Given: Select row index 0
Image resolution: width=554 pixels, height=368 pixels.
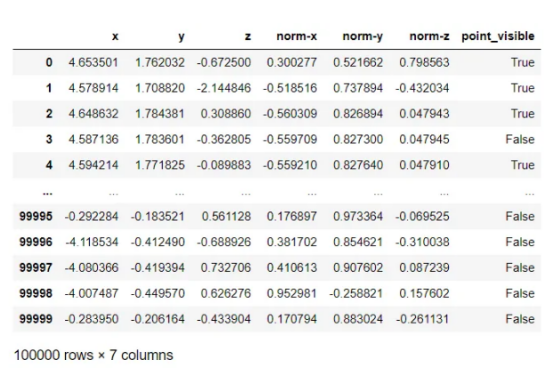Looking at the screenshot, I should point(49,63).
